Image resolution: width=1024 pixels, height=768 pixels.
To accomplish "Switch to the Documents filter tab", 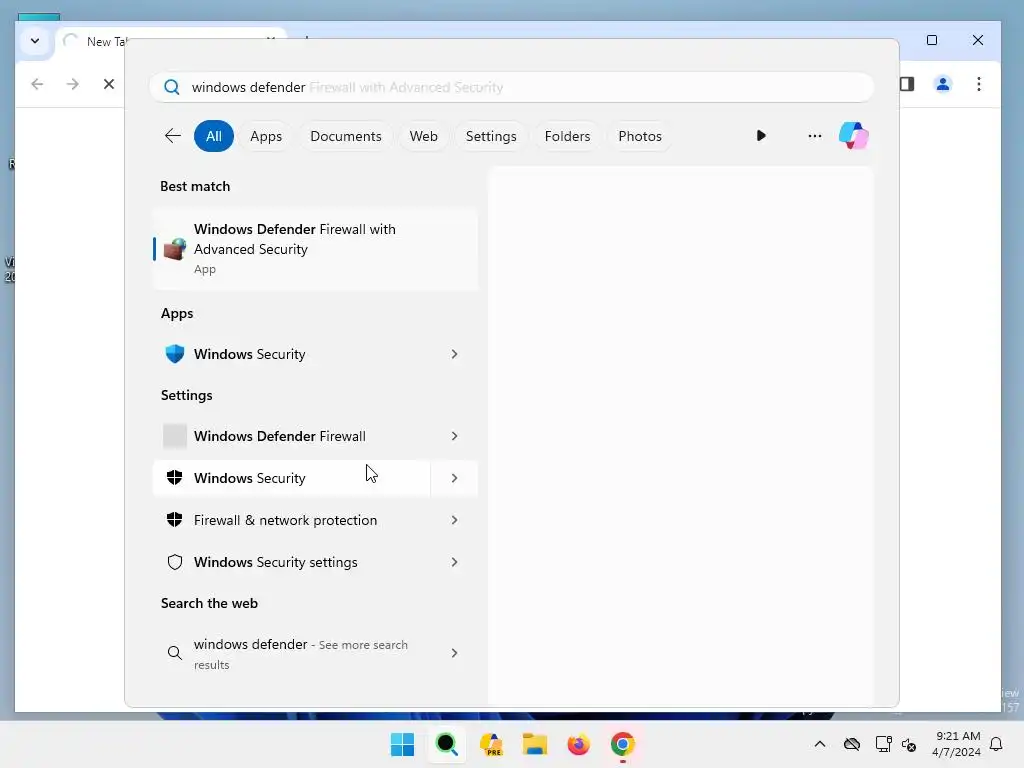I will pyautogui.click(x=345, y=136).
